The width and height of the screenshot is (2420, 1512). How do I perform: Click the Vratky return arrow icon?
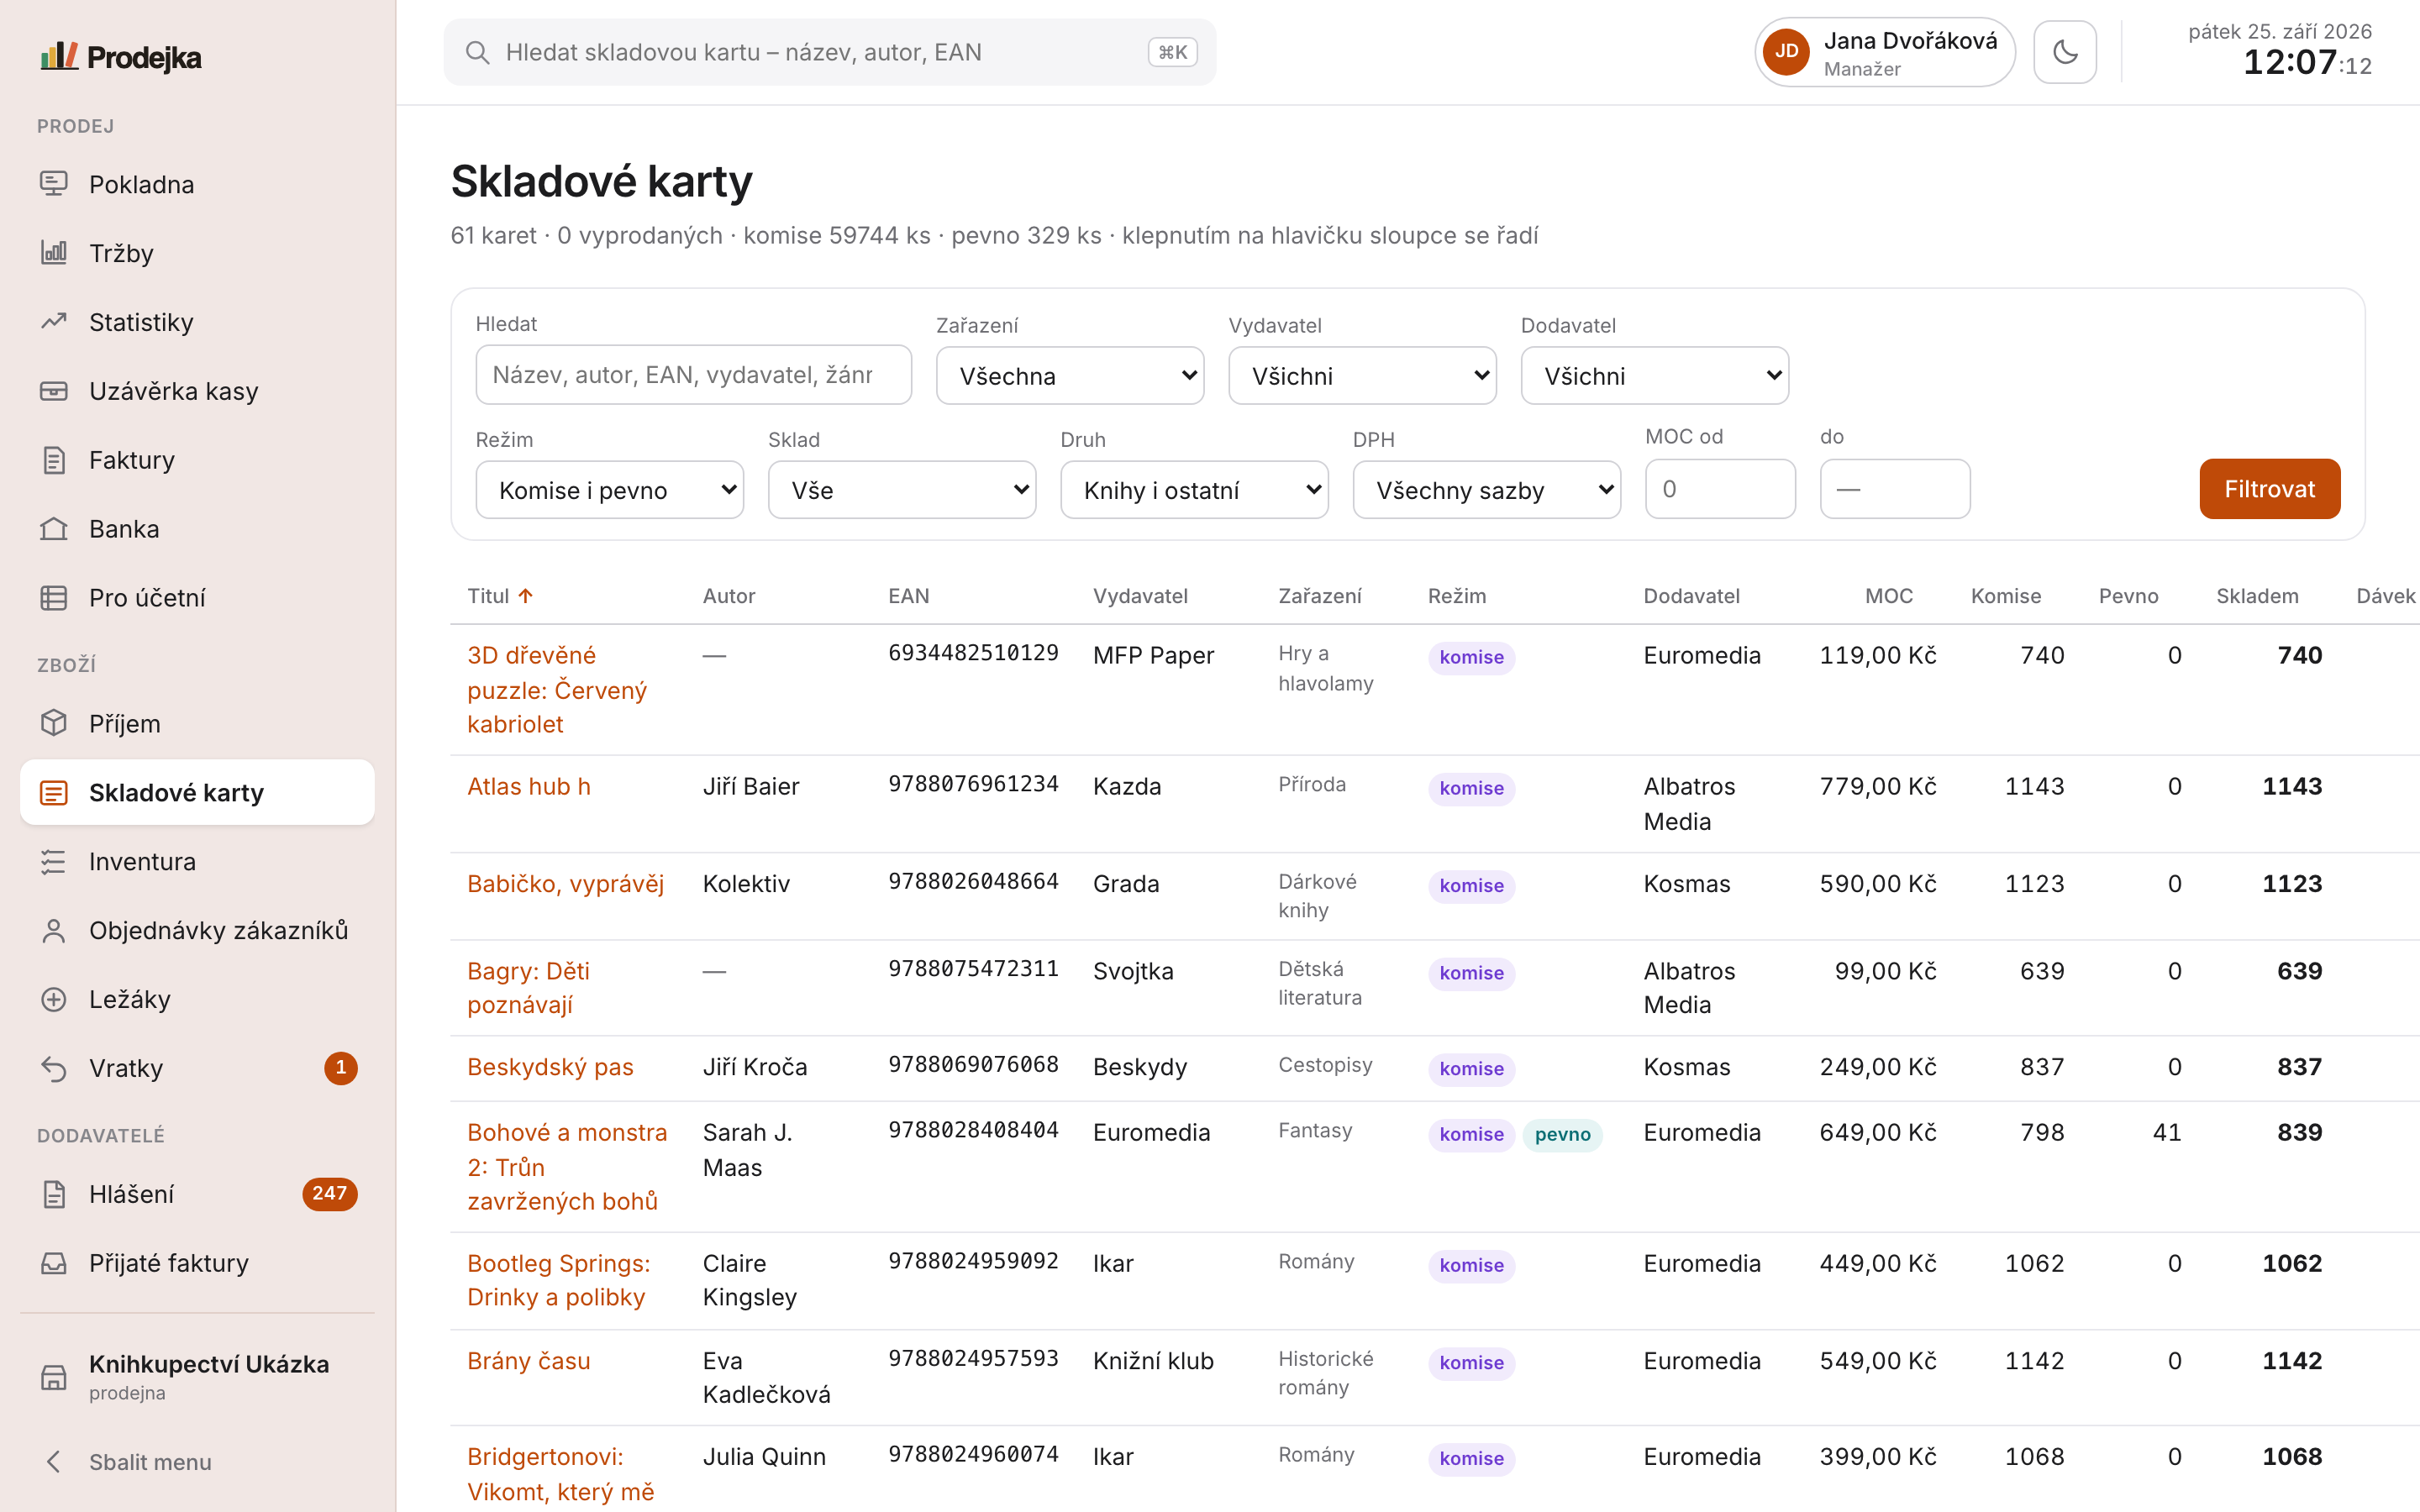(x=54, y=1069)
